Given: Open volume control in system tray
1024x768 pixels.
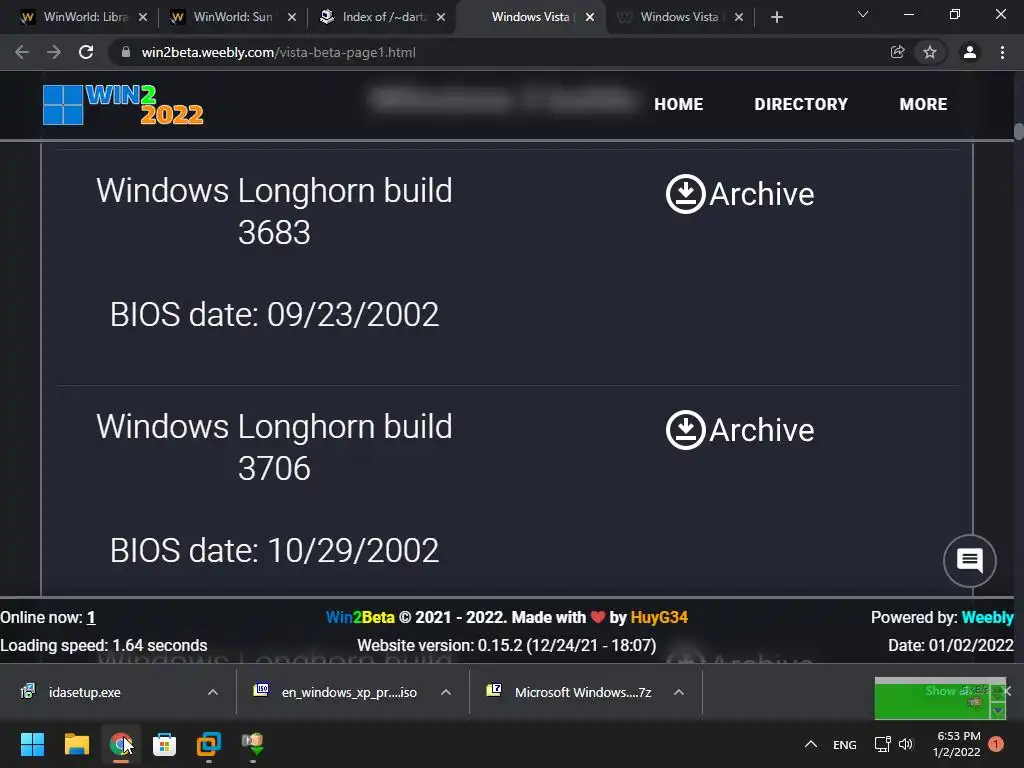Looking at the screenshot, I should (x=906, y=744).
